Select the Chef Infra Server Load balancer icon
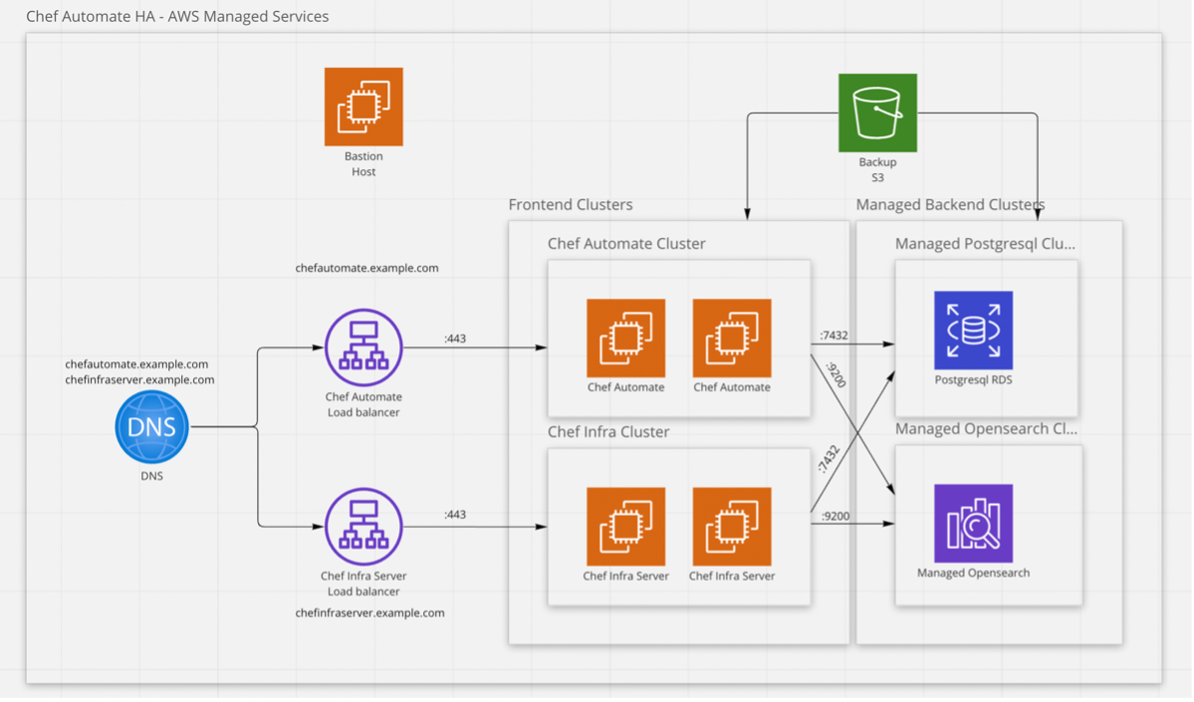The image size is (1194, 702). [x=363, y=525]
